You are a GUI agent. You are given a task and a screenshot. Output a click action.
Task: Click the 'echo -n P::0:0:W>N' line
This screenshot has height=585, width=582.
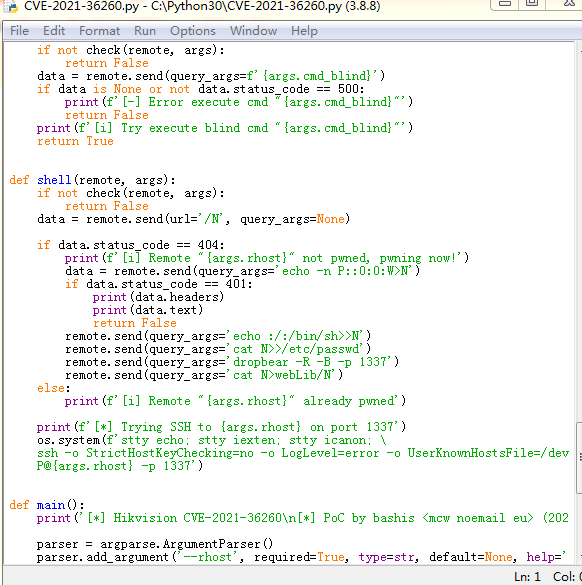242,271
